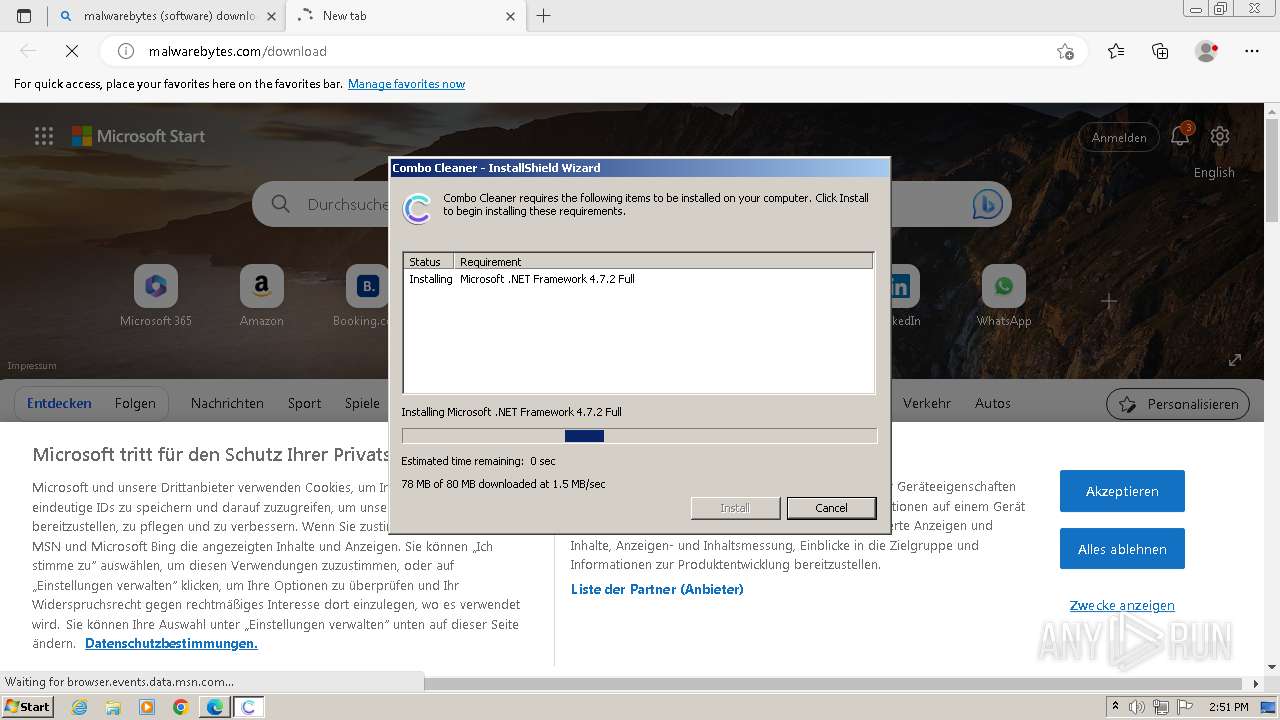The width and height of the screenshot is (1280, 720).
Task: Click Manage favorites now link
Action: [x=406, y=84]
